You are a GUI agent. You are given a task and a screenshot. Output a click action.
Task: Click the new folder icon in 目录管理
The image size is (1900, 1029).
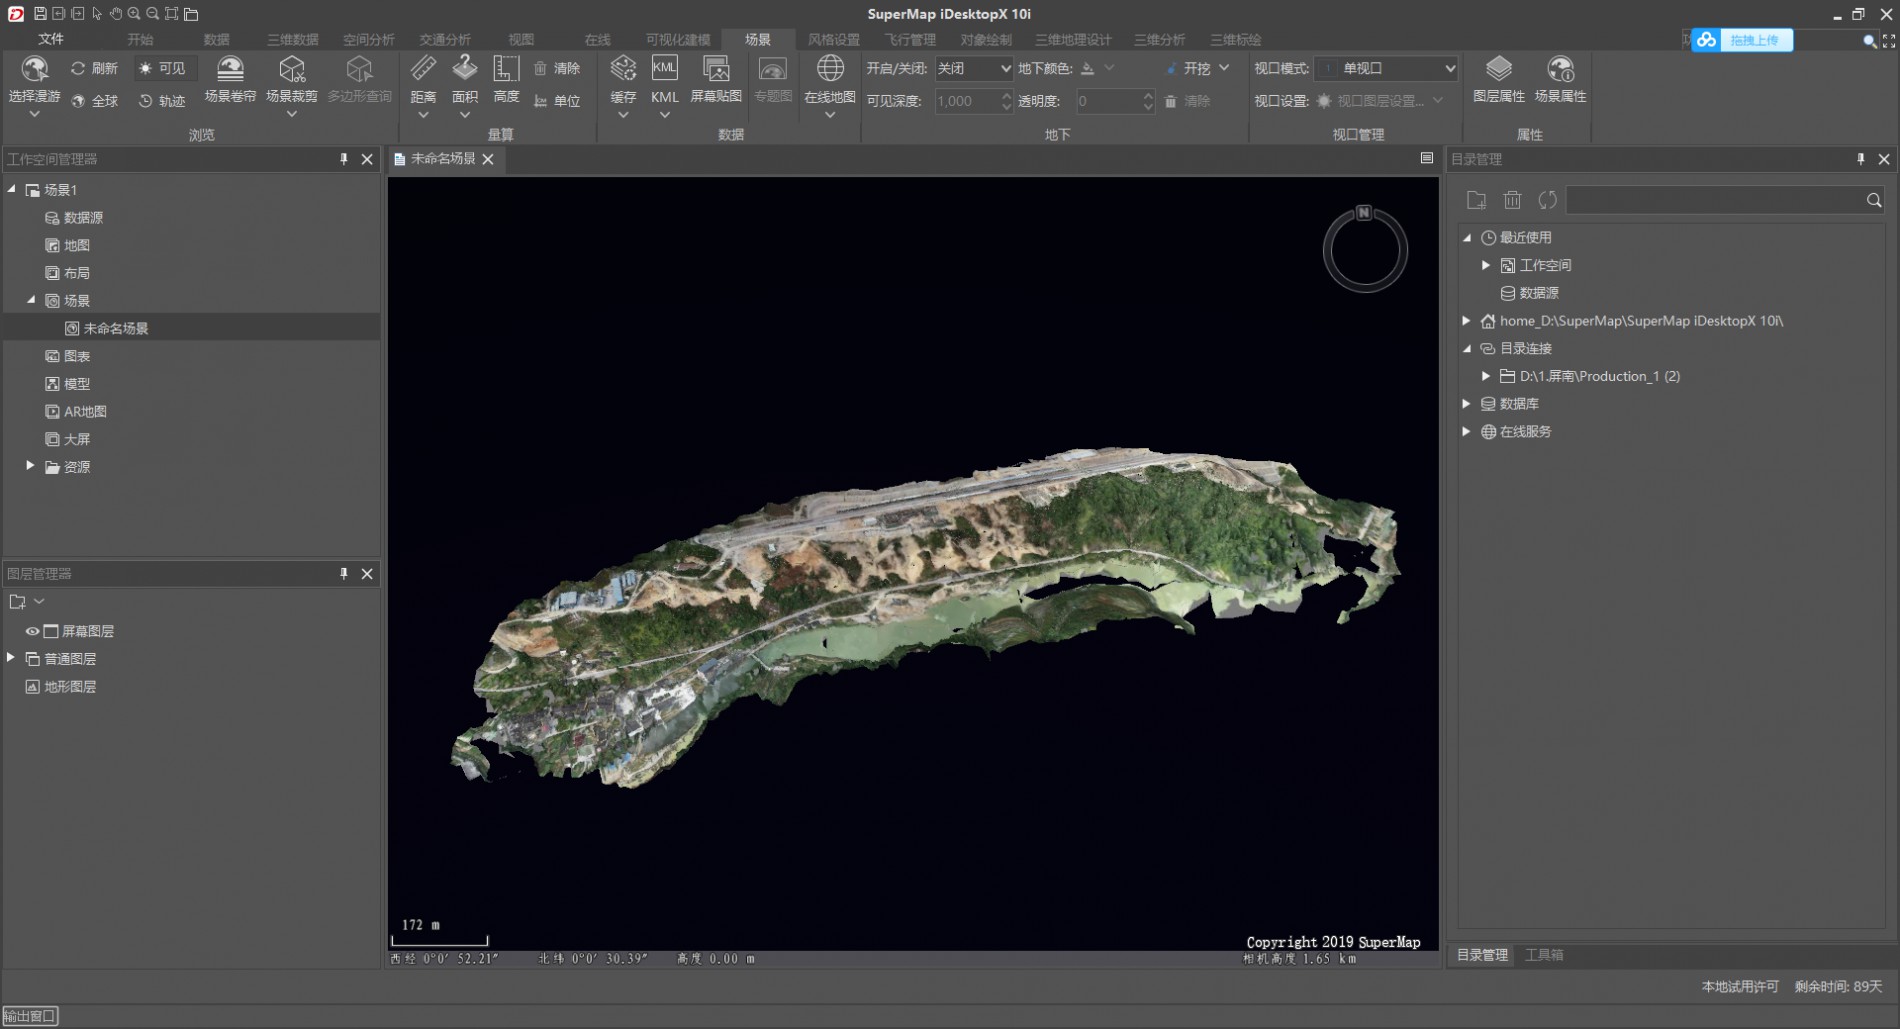[1476, 200]
